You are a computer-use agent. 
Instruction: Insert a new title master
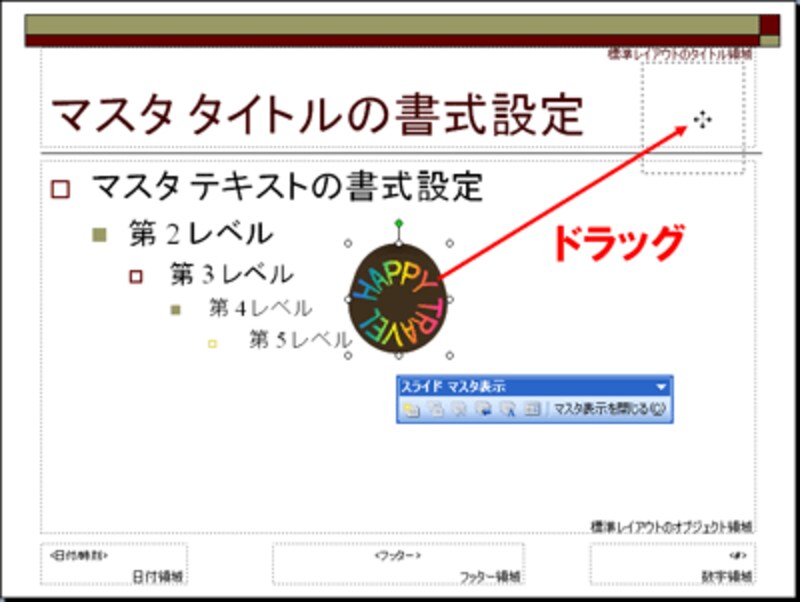pyautogui.click(x=435, y=409)
